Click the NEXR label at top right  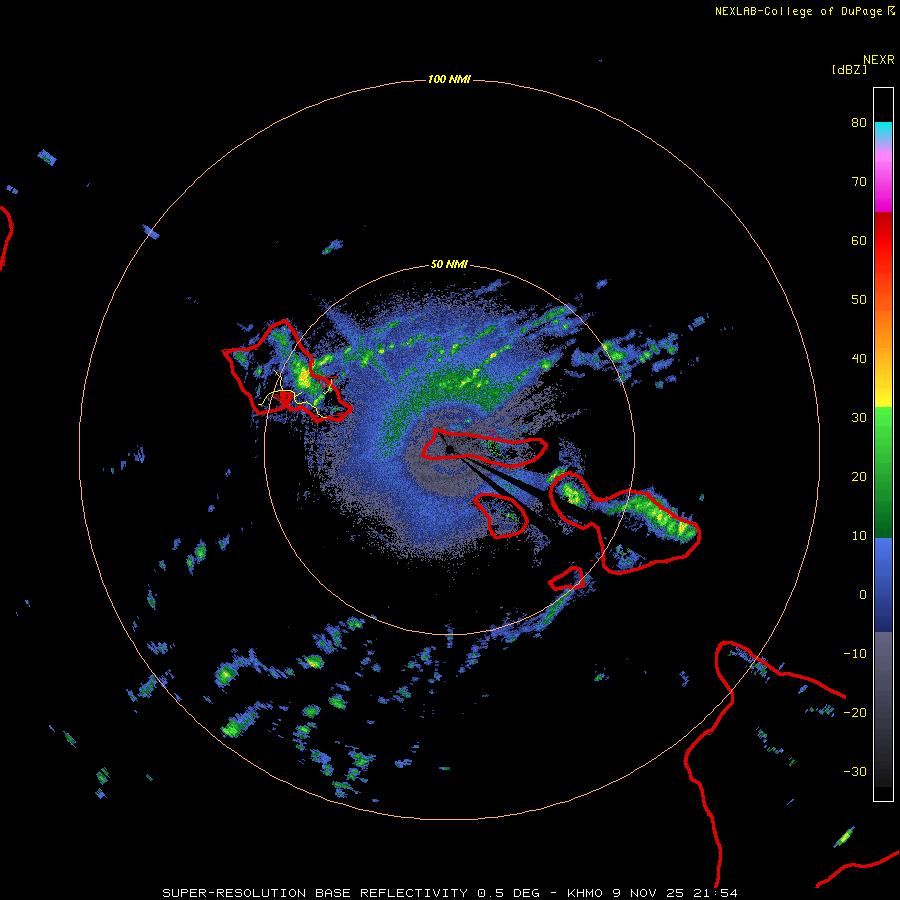click(x=879, y=60)
